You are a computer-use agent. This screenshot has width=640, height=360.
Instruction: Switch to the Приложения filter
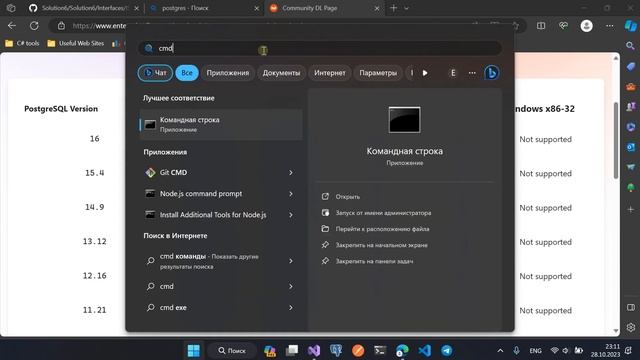pos(227,73)
